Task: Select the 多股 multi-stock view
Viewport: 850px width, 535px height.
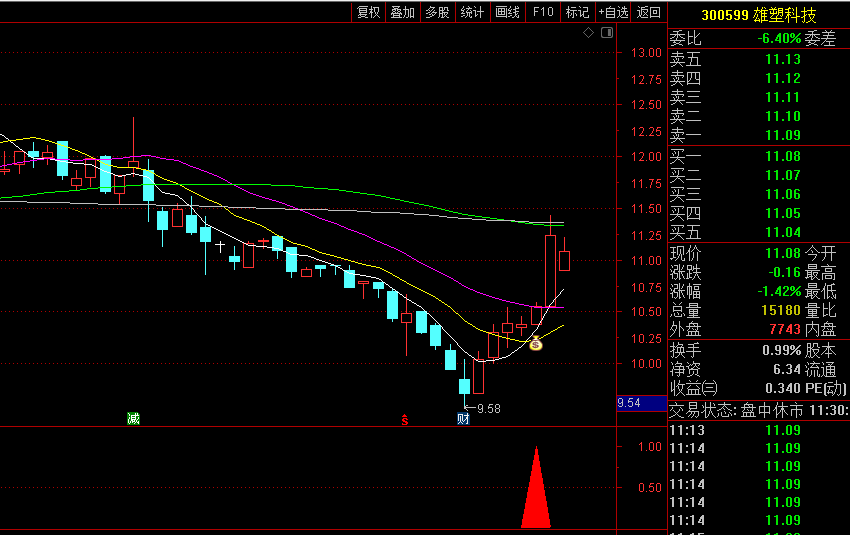Action: point(437,12)
